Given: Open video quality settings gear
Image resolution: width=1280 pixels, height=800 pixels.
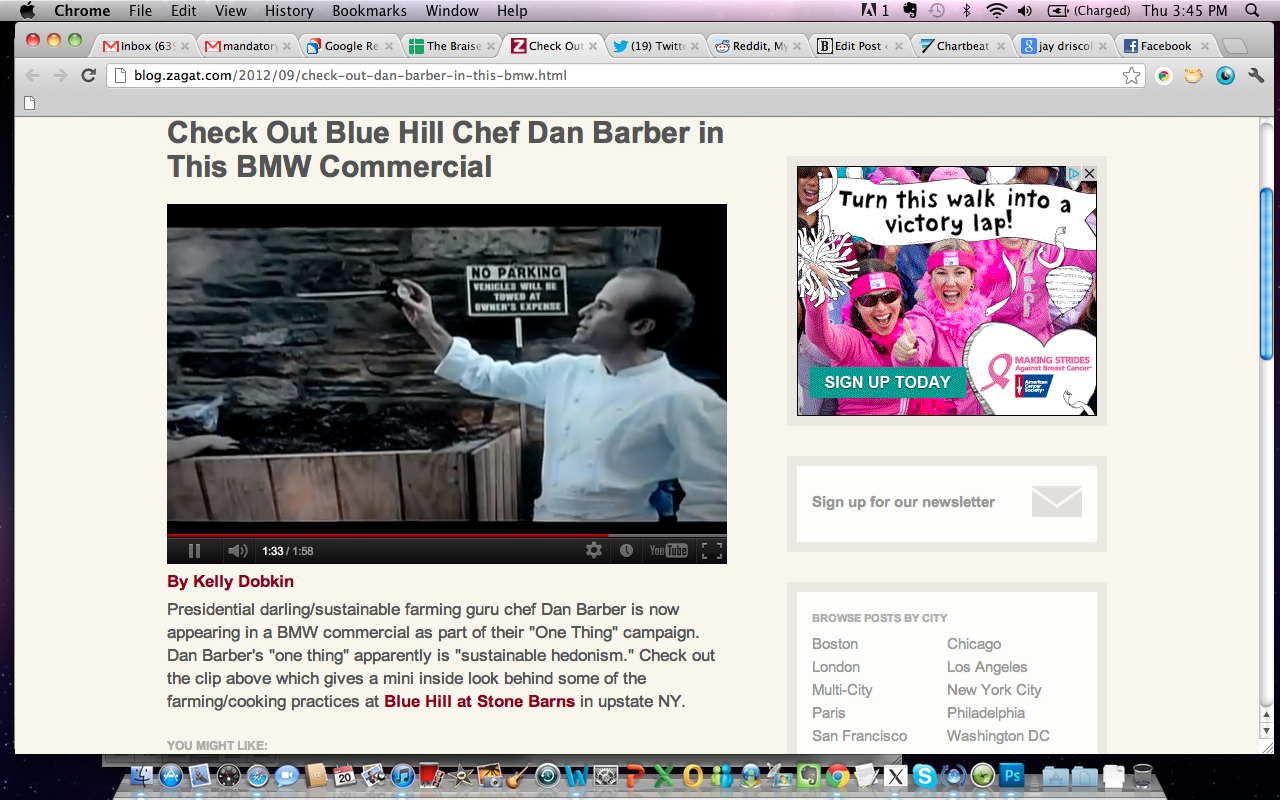Looking at the screenshot, I should point(594,551).
